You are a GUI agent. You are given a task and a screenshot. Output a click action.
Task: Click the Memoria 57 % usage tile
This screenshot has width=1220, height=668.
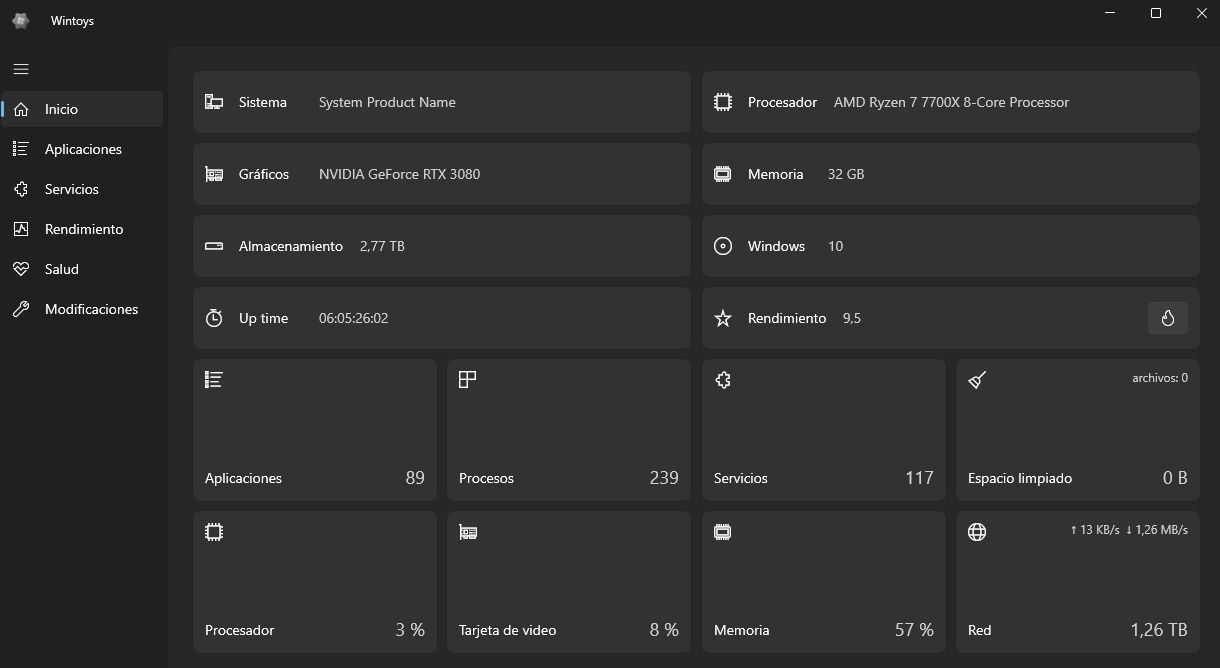click(x=824, y=582)
